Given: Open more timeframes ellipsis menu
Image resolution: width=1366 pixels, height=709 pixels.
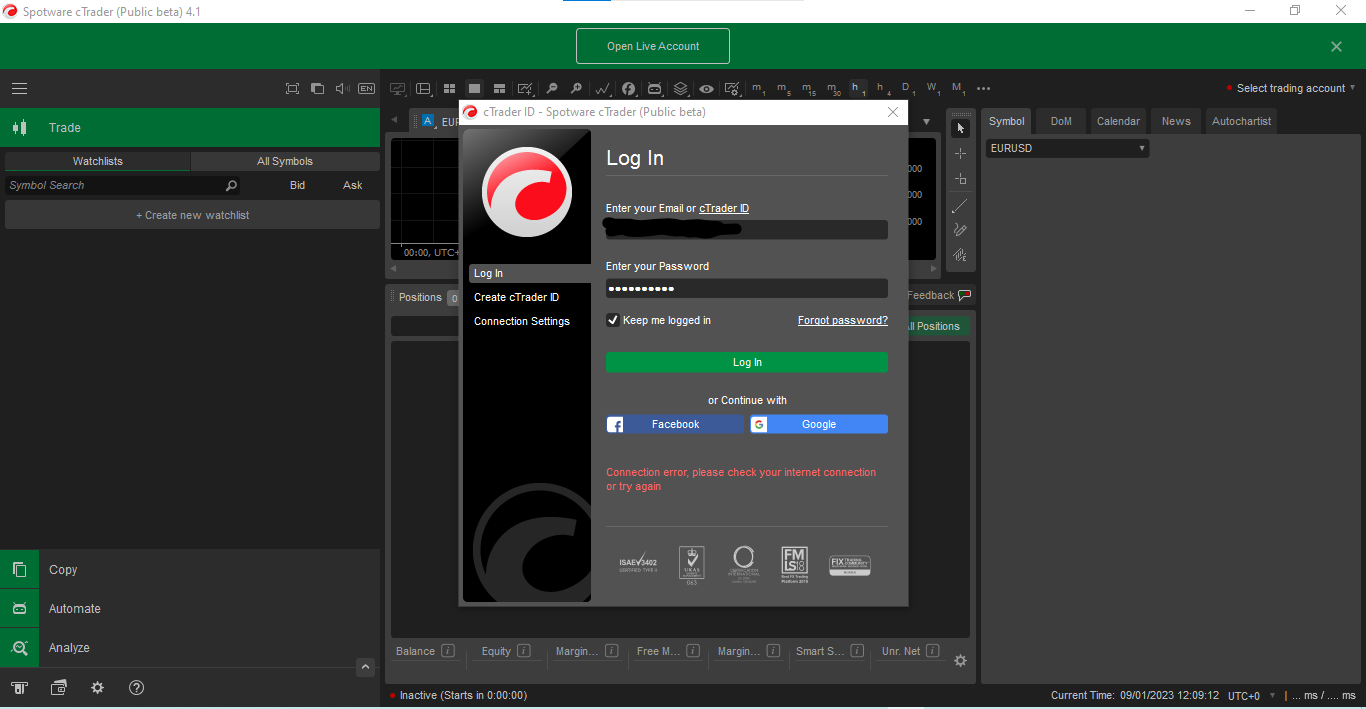Looking at the screenshot, I should point(984,88).
